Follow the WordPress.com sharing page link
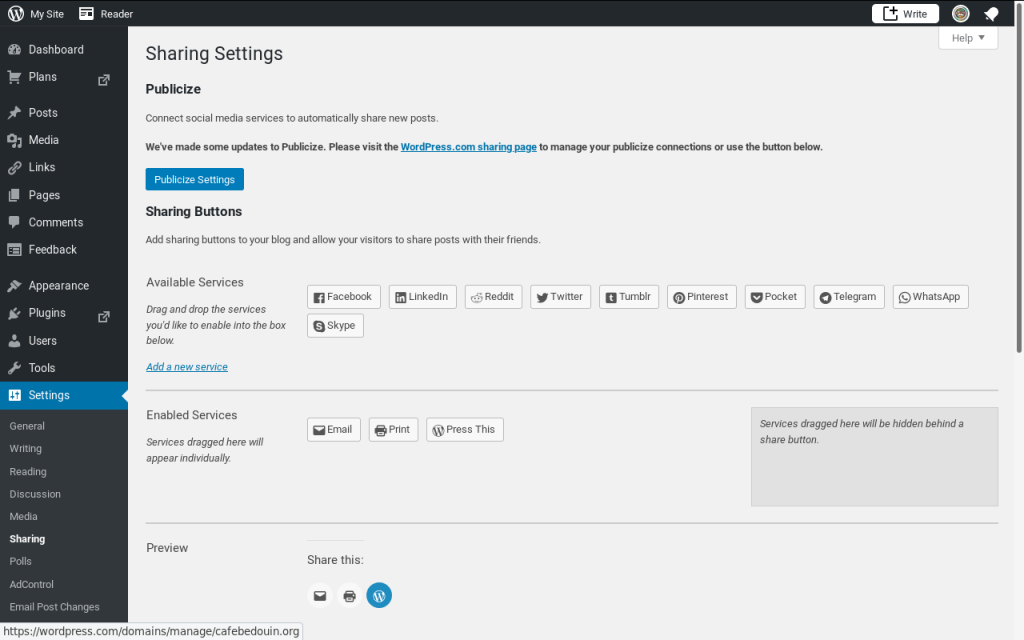 pyautogui.click(x=469, y=147)
